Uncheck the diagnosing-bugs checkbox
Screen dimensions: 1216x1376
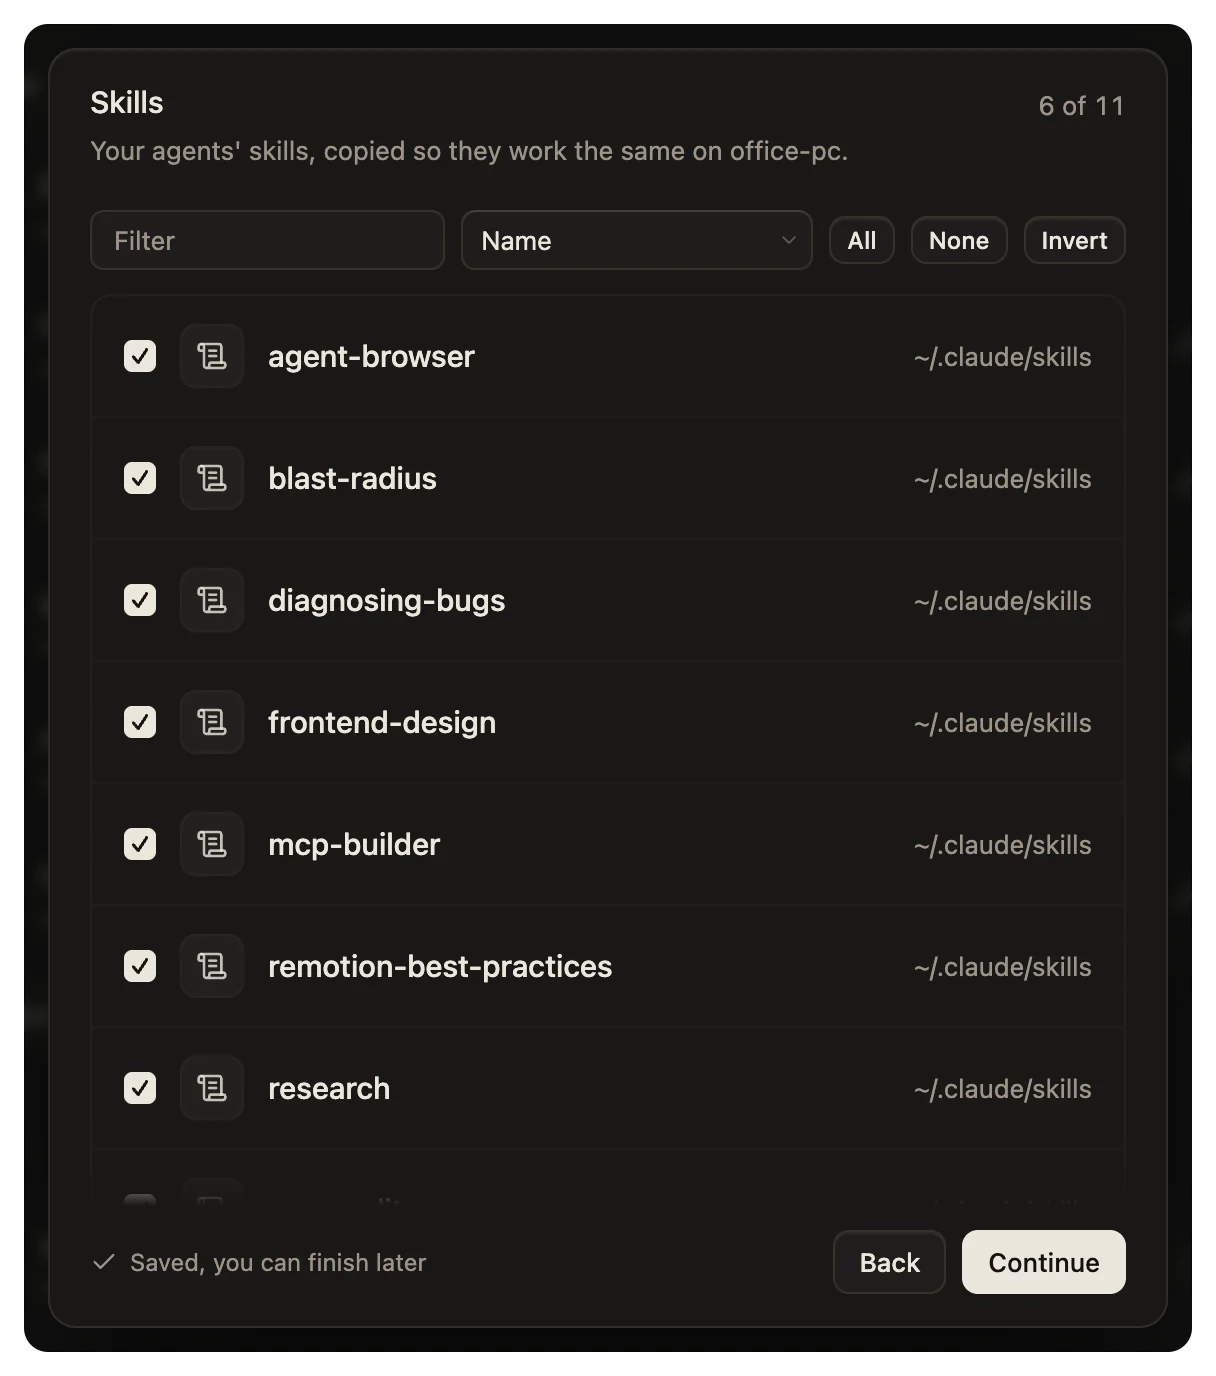140,600
